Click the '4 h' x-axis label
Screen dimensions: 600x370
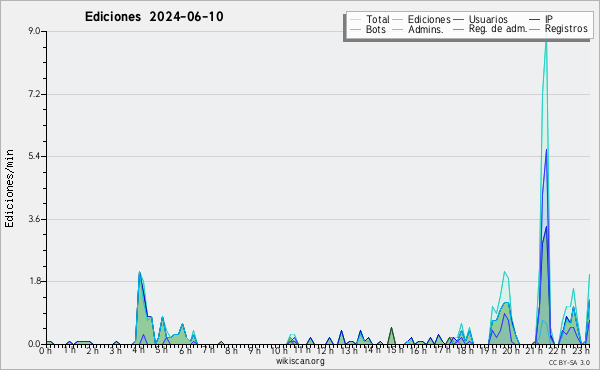point(139,350)
